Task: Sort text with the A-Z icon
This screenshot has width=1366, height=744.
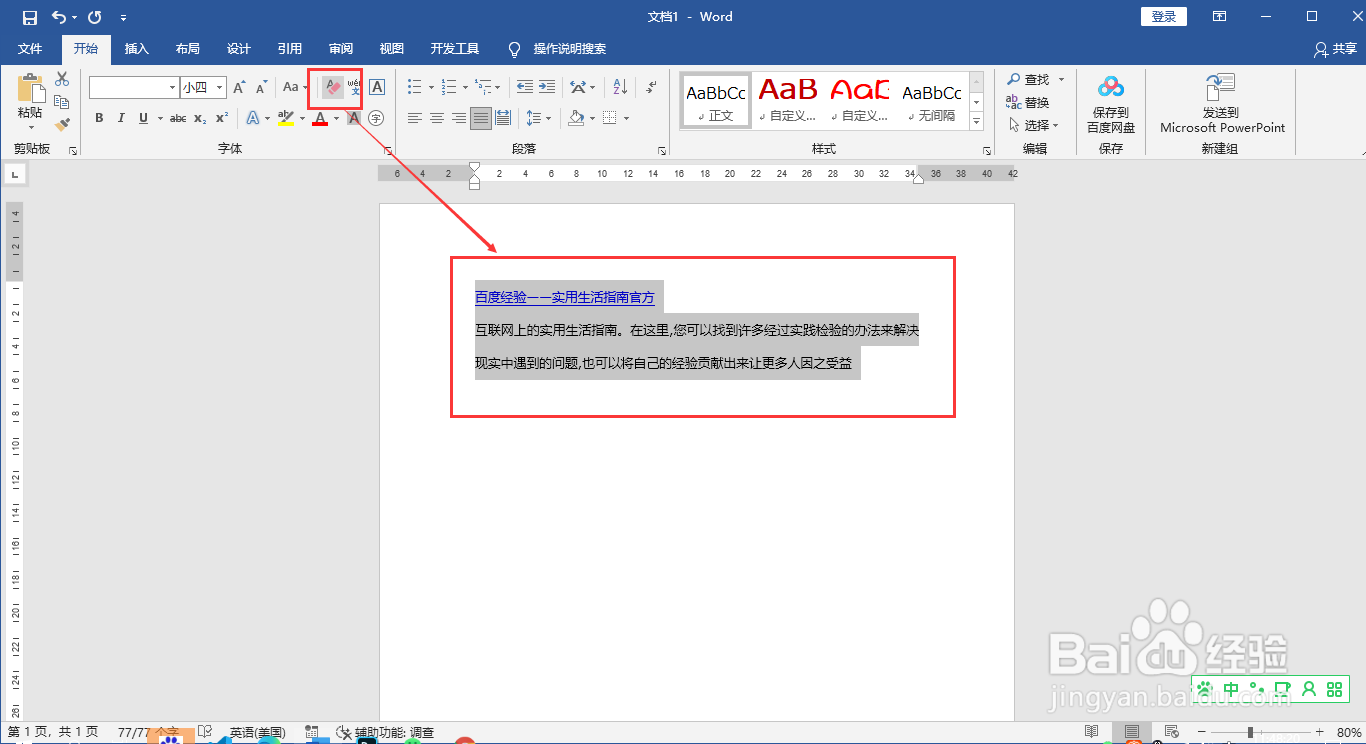Action: click(619, 88)
